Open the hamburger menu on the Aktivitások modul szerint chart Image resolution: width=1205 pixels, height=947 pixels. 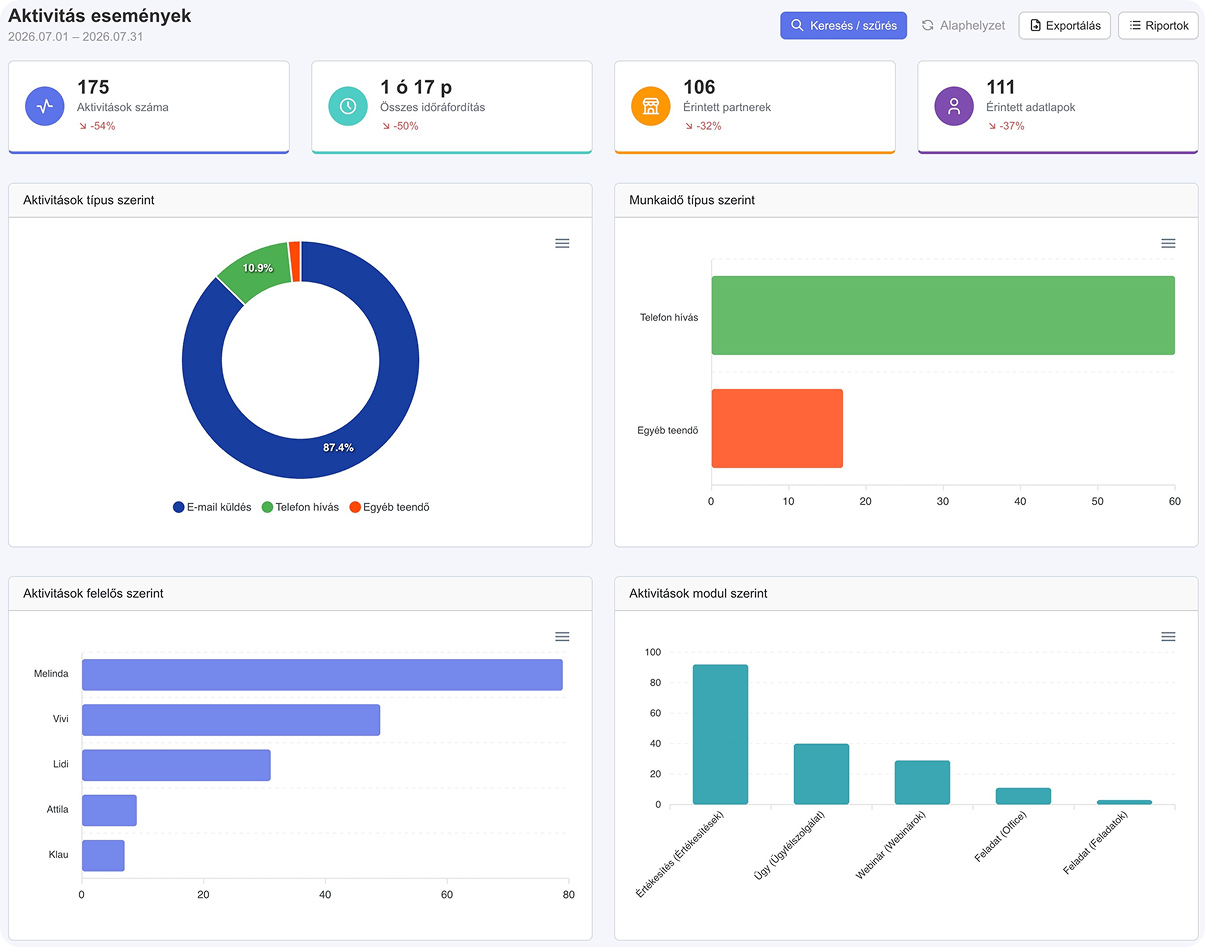1168,637
